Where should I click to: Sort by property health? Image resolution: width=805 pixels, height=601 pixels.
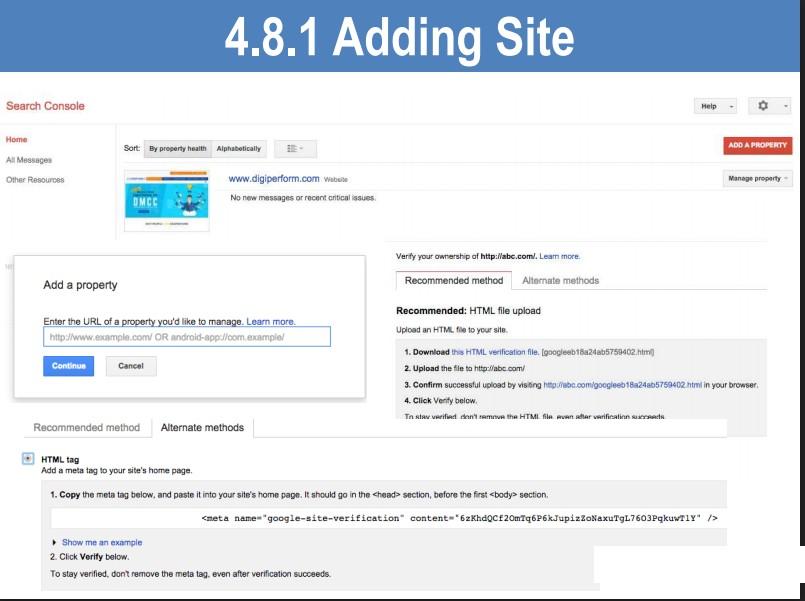(178, 149)
